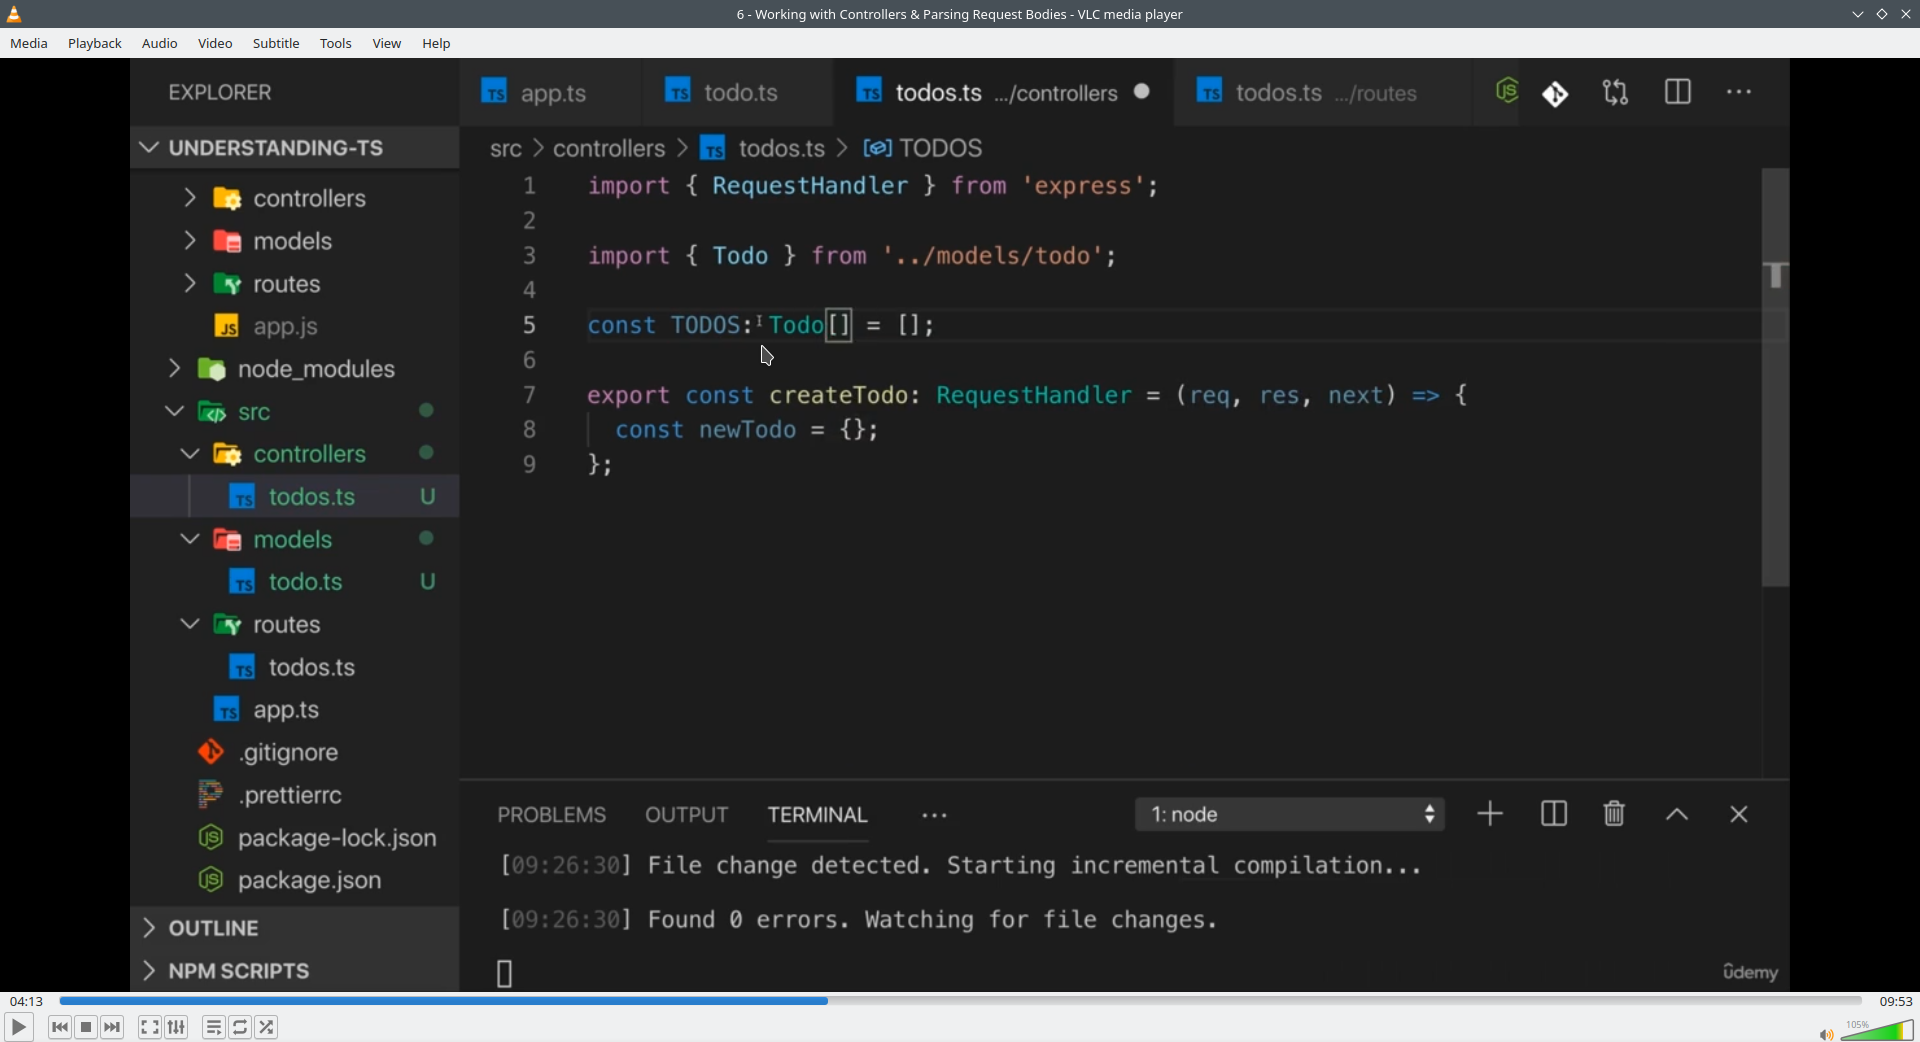The height and width of the screenshot is (1042, 1920).
Task: Toggle loop playback mode
Action: [240, 1027]
